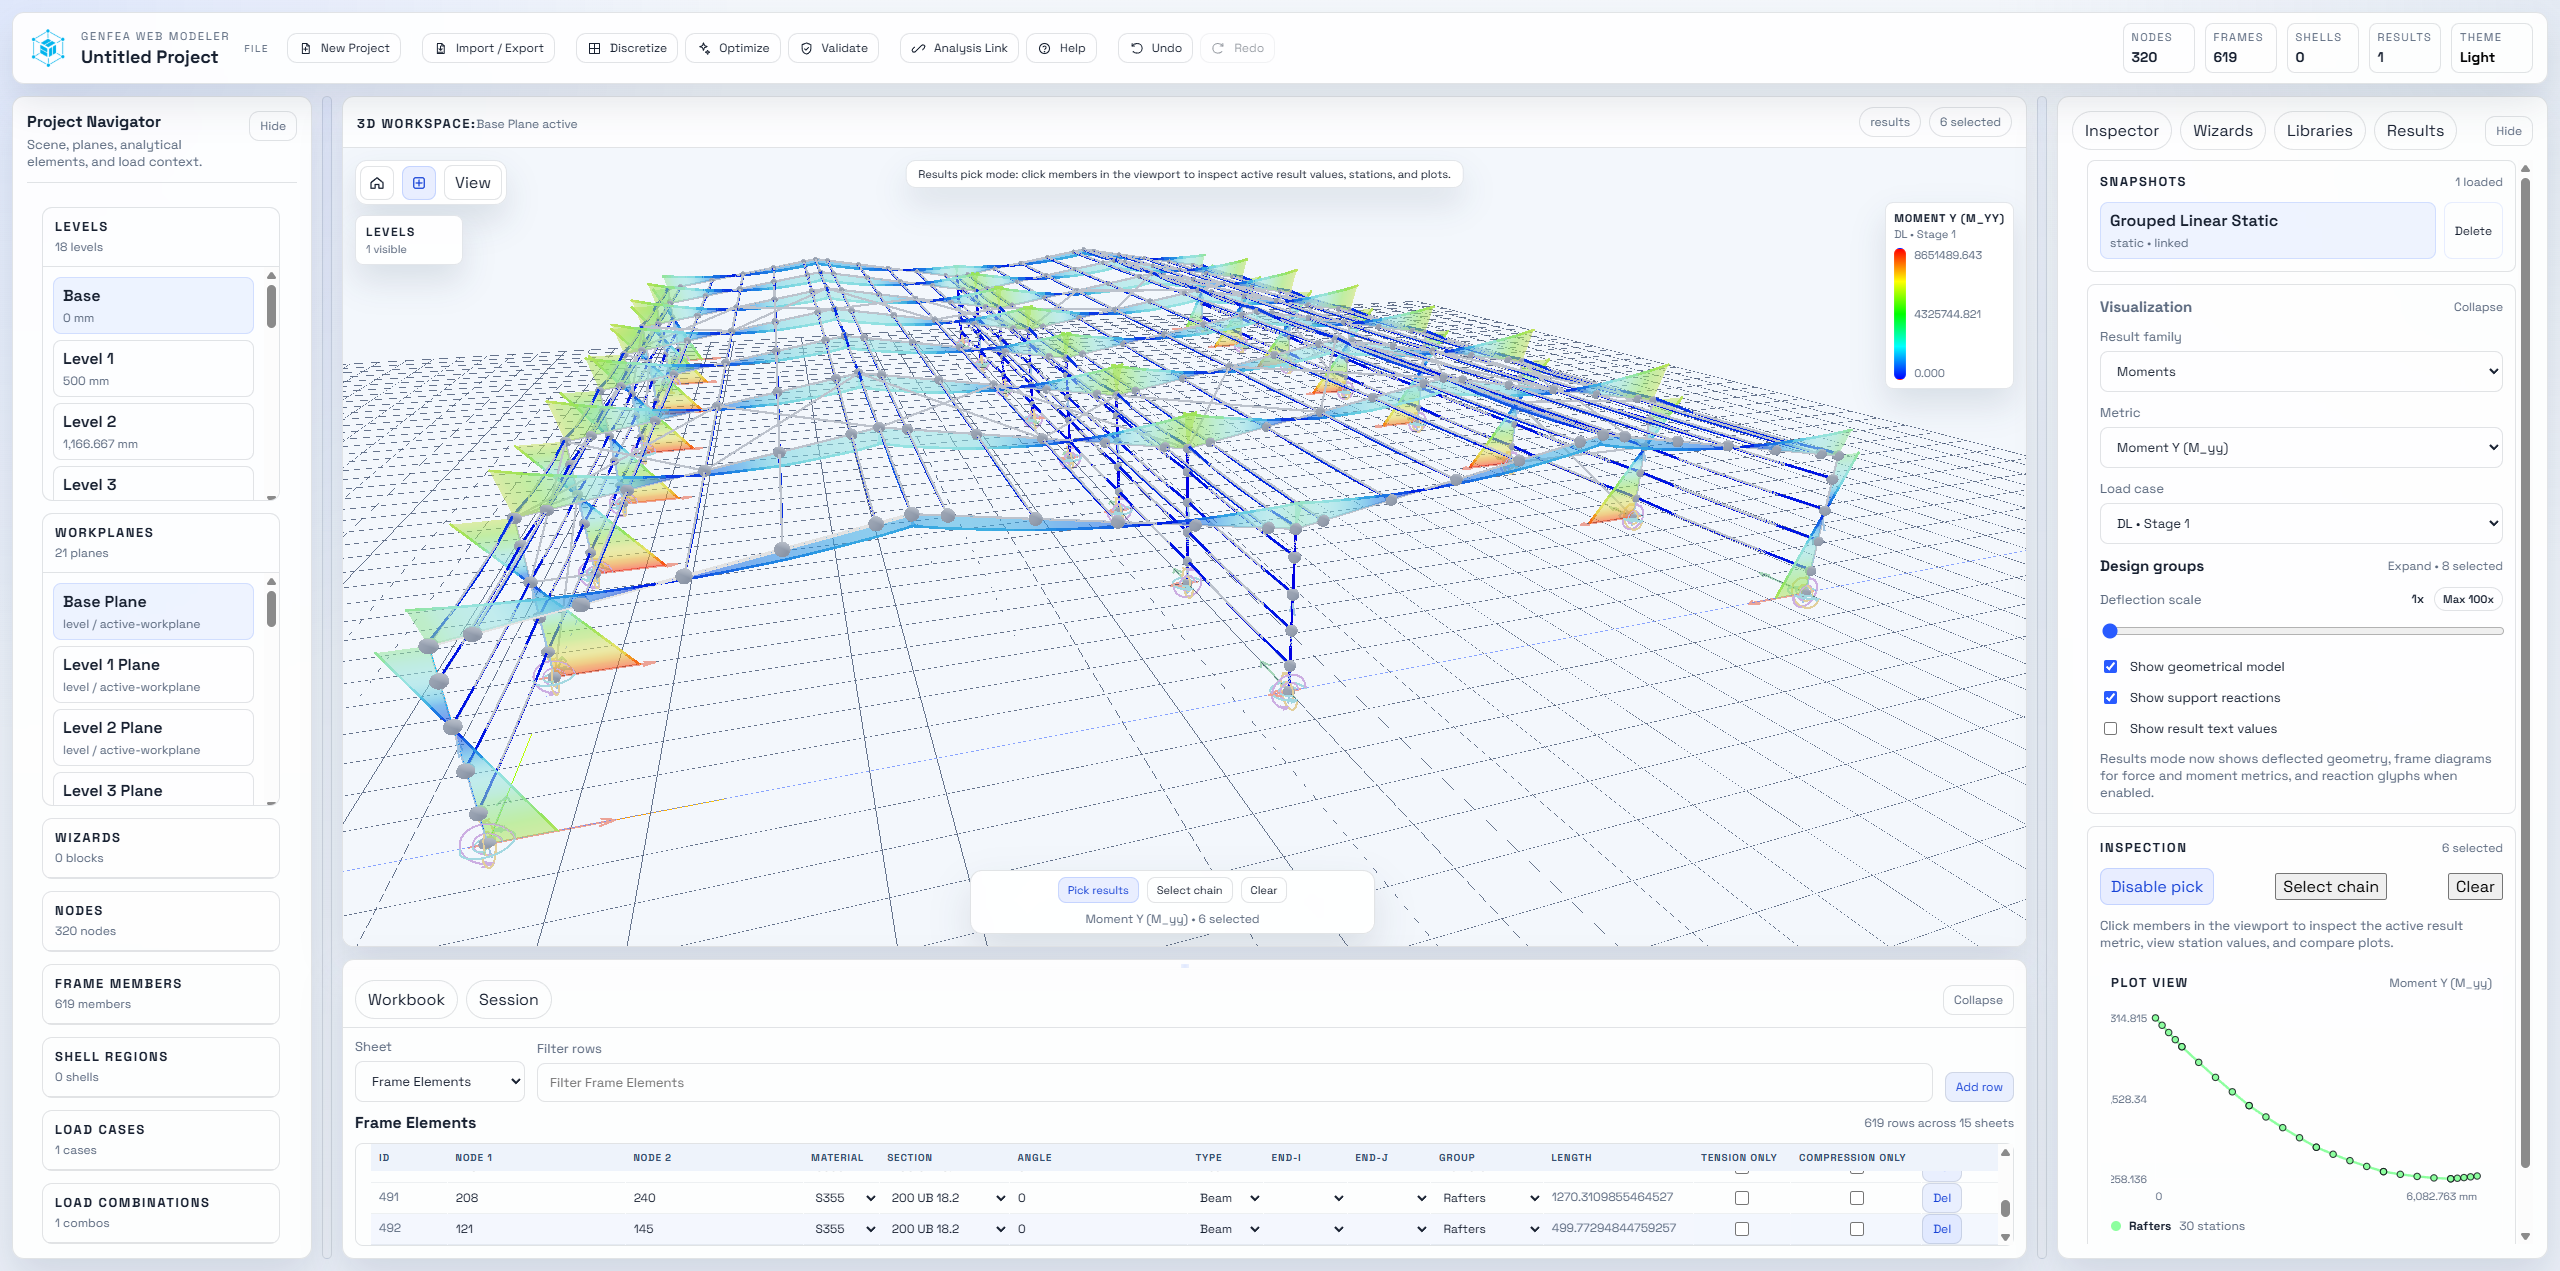Create a New Project from the toolbar

tap(343, 47)
